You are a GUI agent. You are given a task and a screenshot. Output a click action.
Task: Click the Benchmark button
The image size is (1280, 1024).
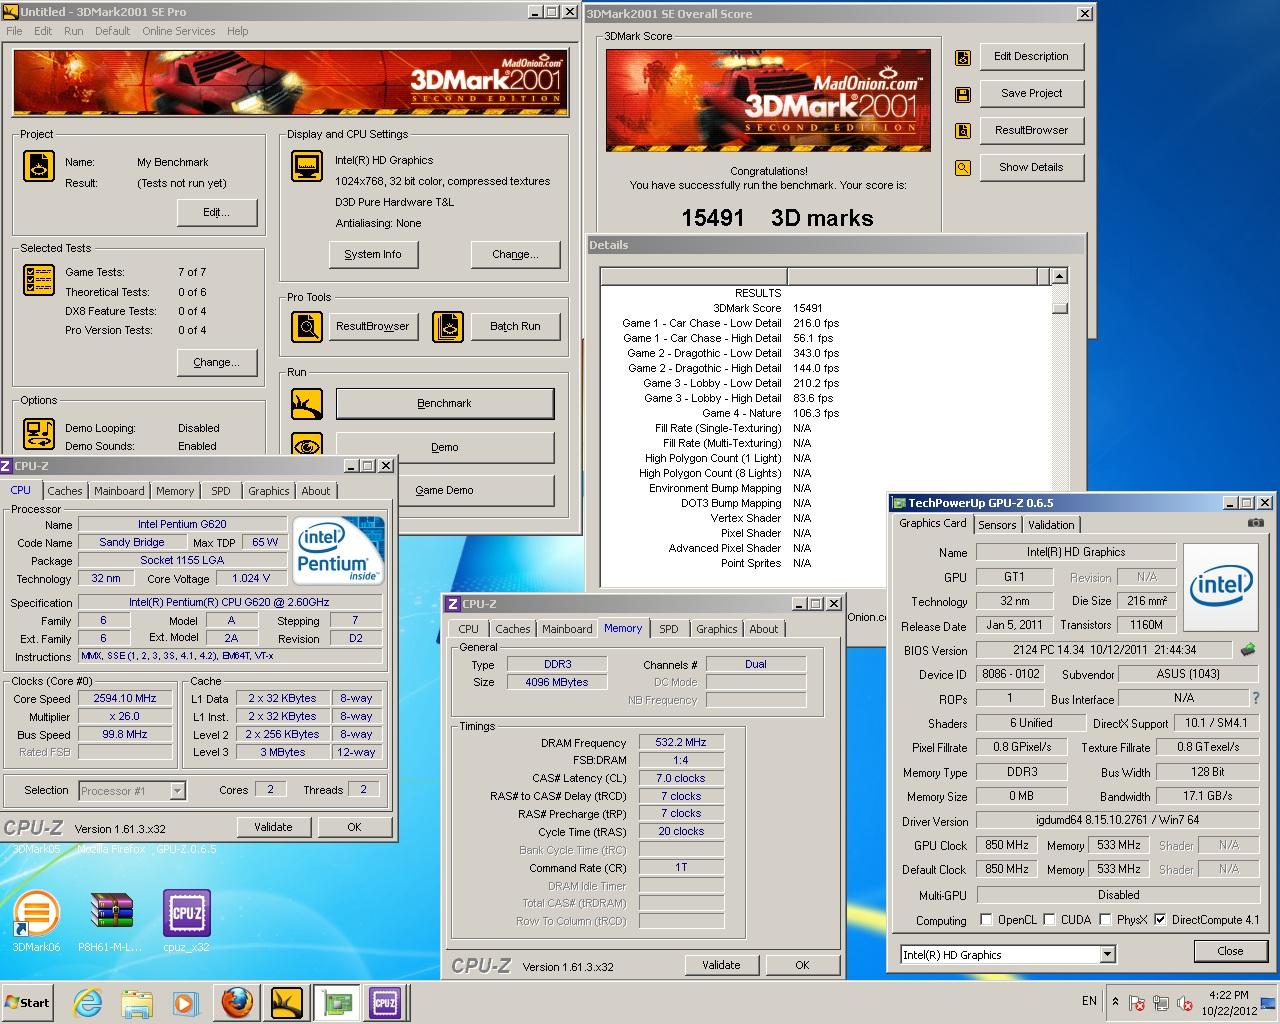pos(444,404)
